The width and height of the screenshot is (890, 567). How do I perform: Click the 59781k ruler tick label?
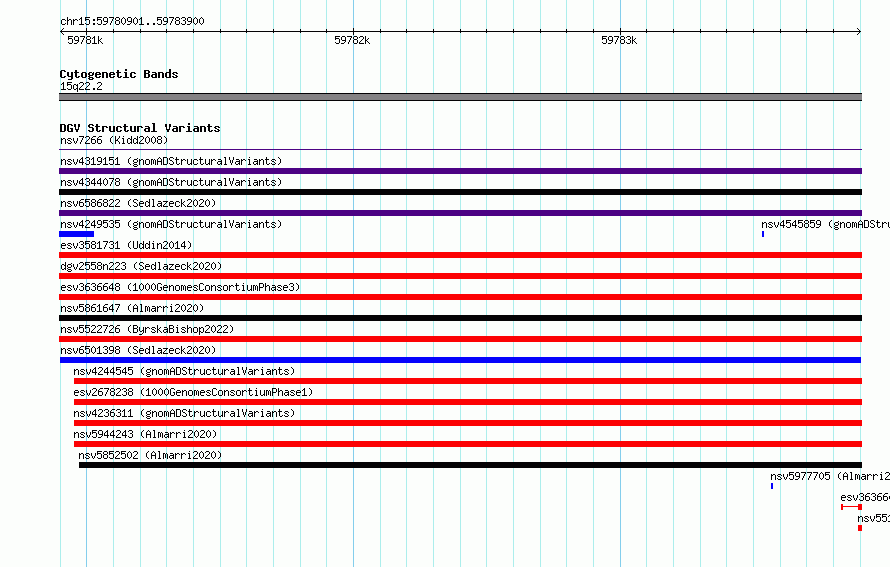click(85, 40)
